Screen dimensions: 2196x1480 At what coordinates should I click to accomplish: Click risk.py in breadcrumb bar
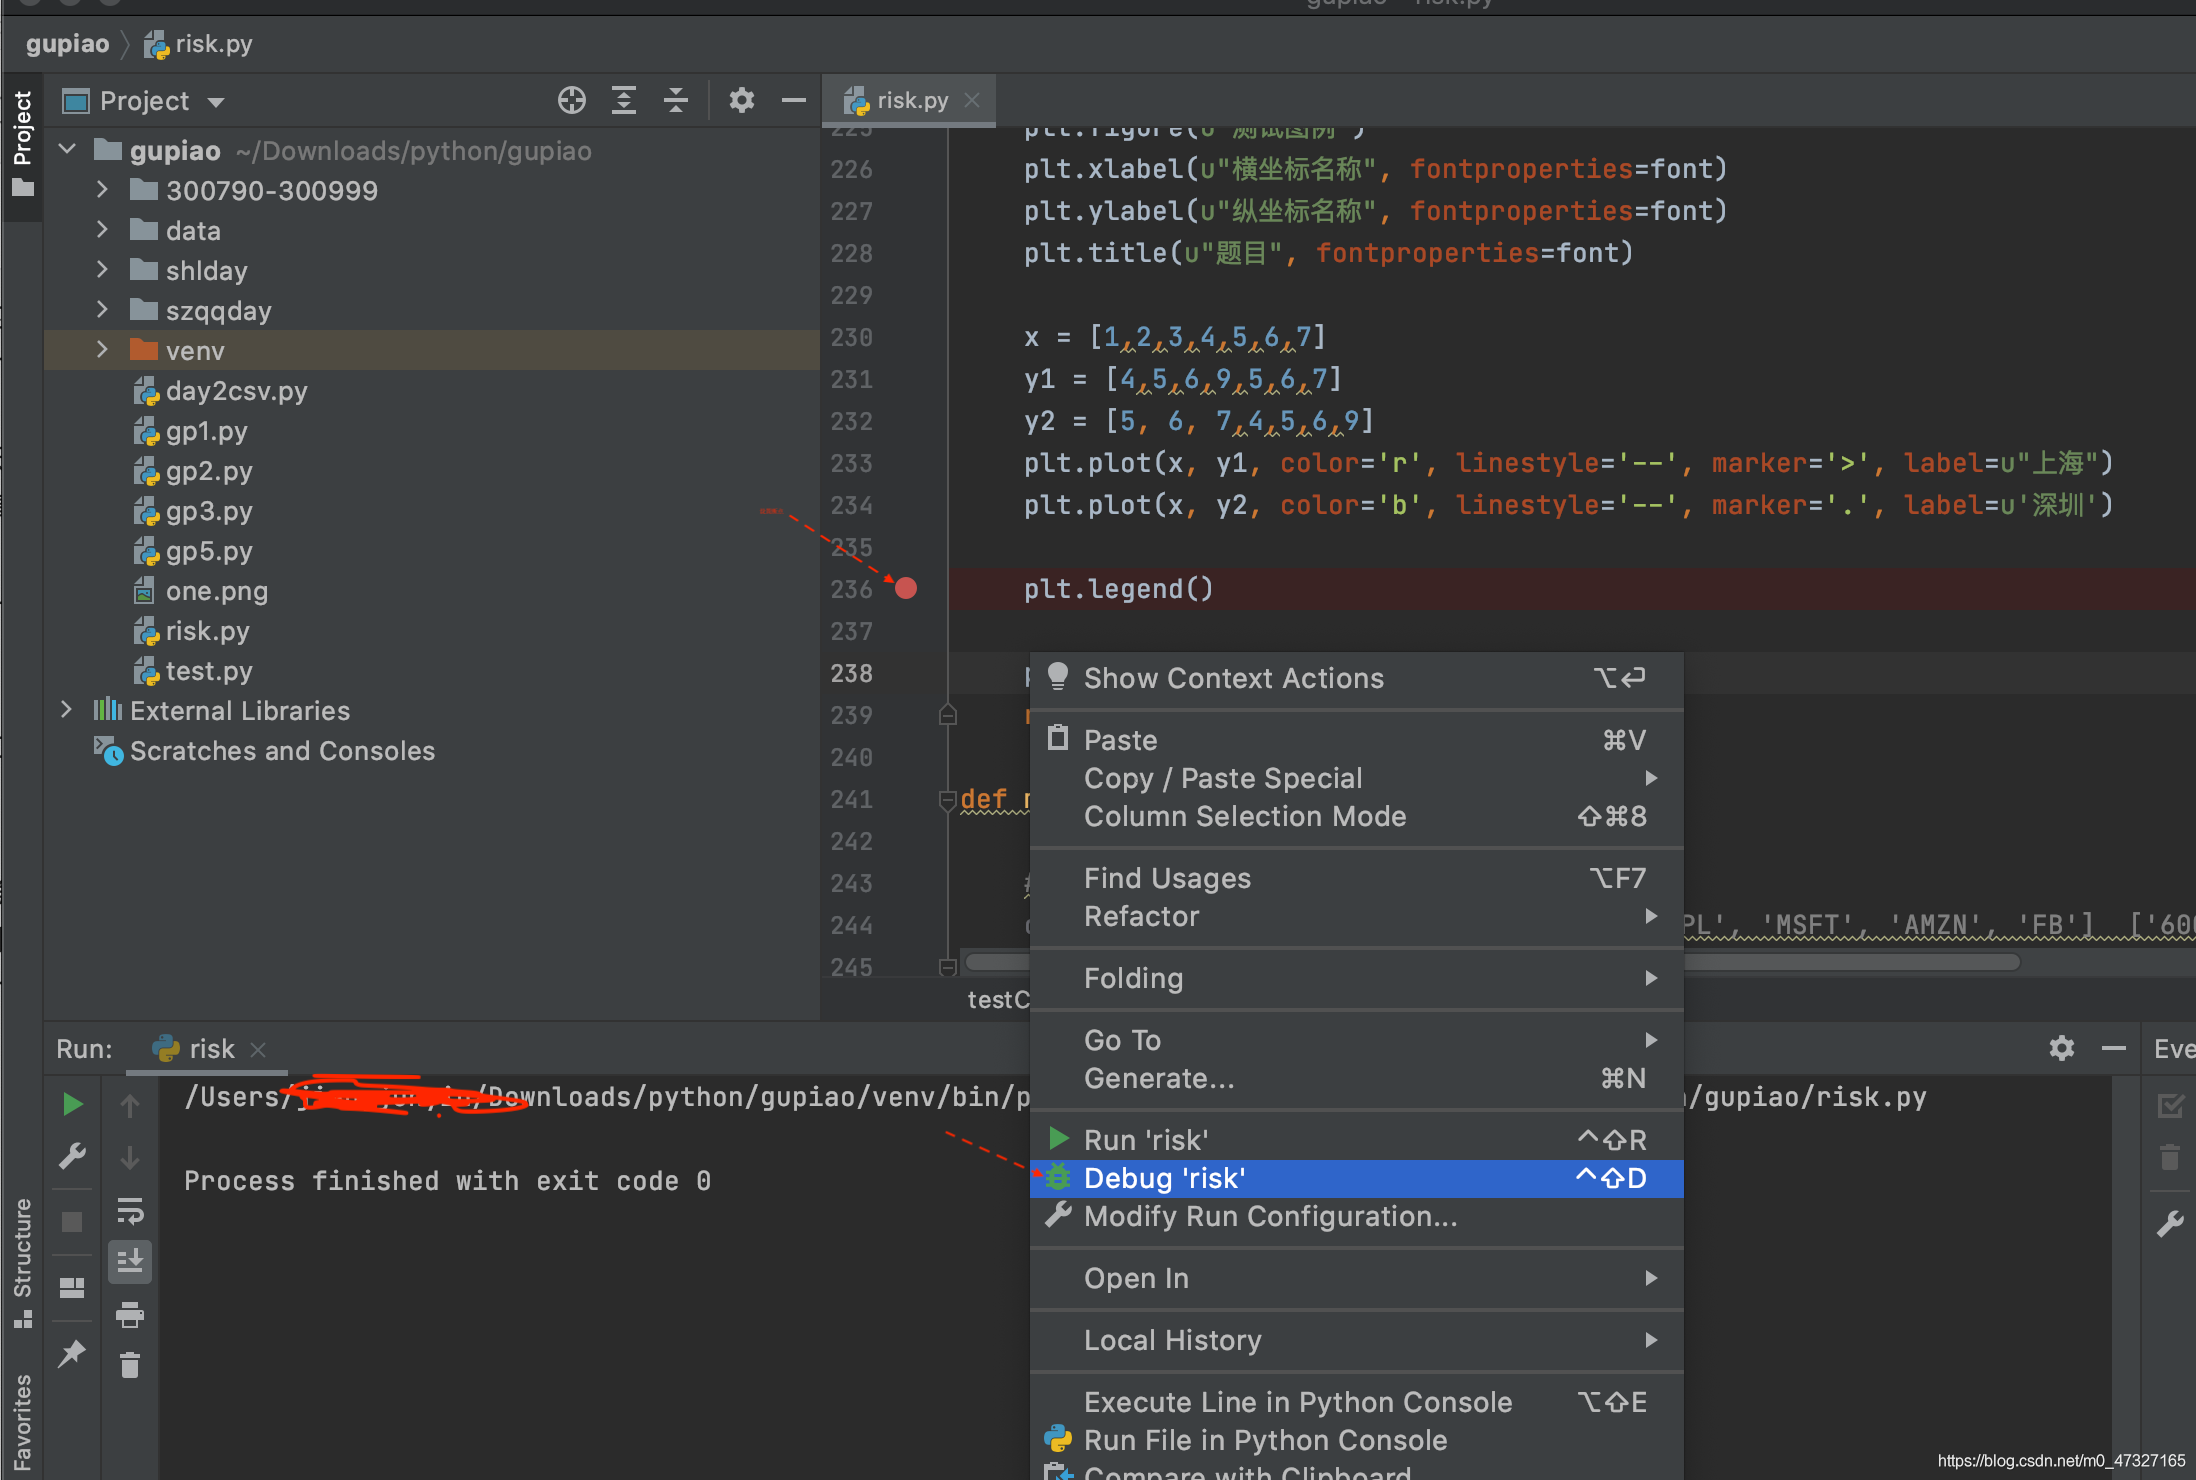click(x=199, y=44)
